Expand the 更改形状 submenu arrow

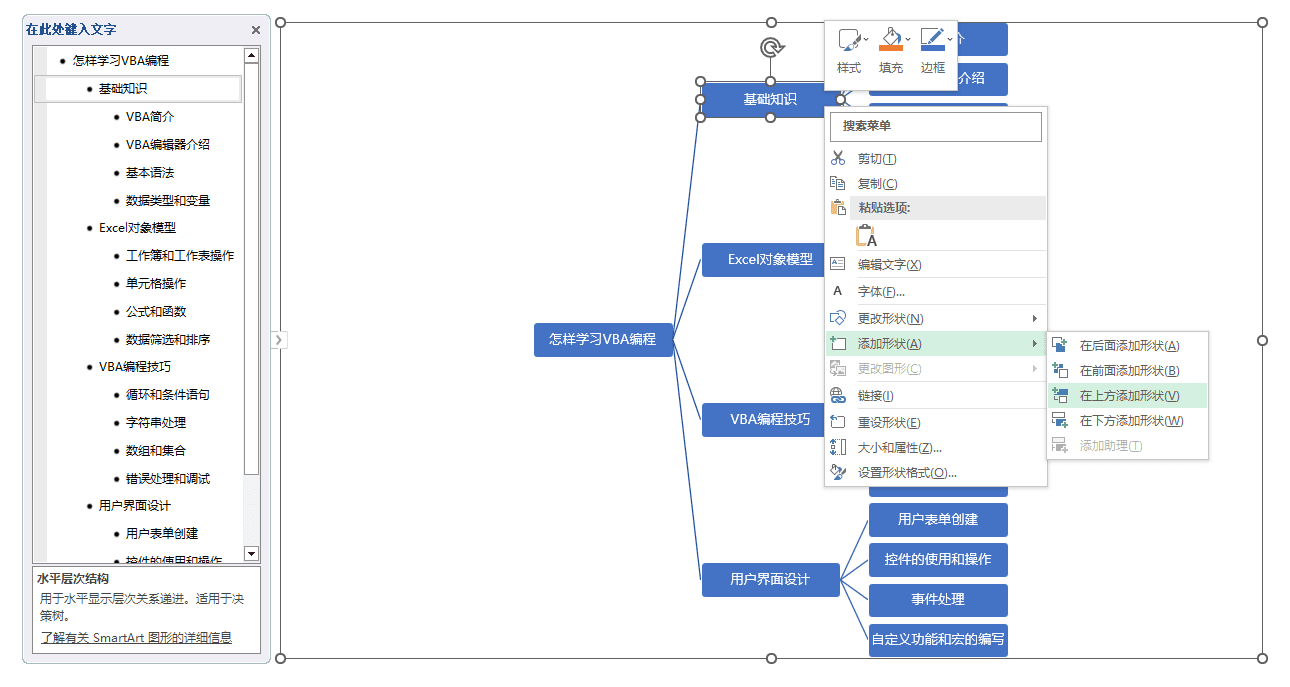click(1035, 318)
